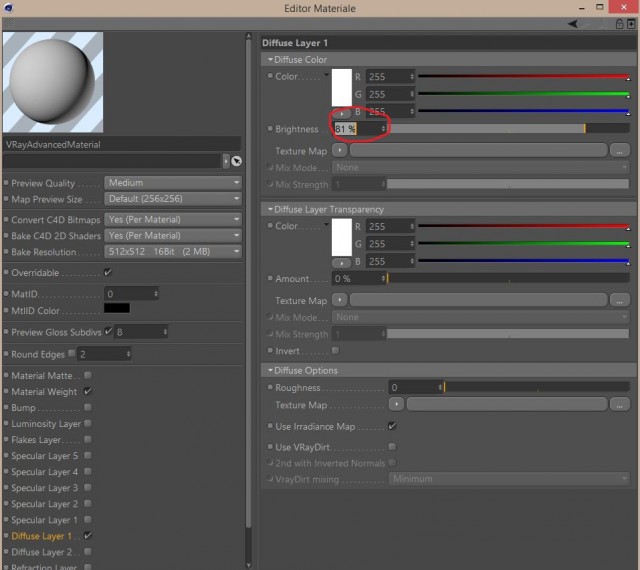This screenshot has height=570, width=640.
Task: Click the Roughness Texture Map browse button
Action: (619, 405)
